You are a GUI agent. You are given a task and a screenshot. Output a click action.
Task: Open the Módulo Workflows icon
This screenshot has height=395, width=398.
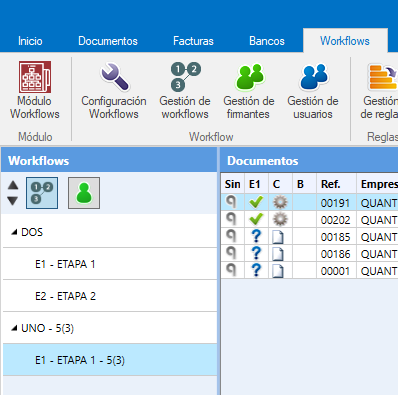click(35, 77)
